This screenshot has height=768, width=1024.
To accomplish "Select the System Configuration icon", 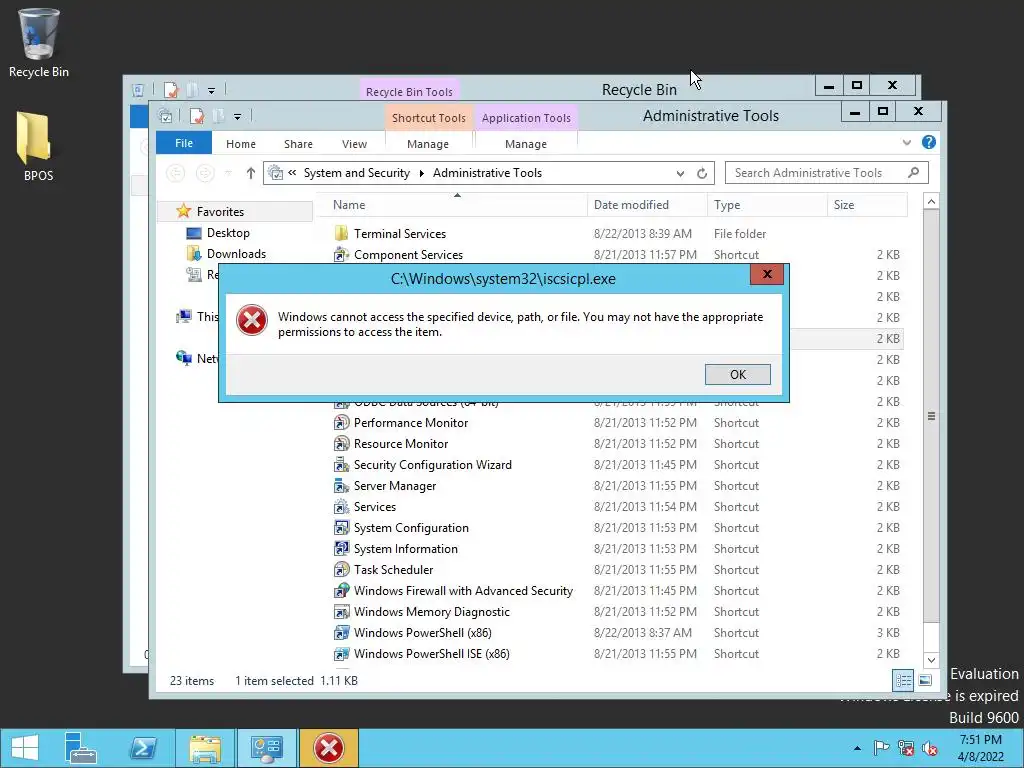I will click(341, 528).
